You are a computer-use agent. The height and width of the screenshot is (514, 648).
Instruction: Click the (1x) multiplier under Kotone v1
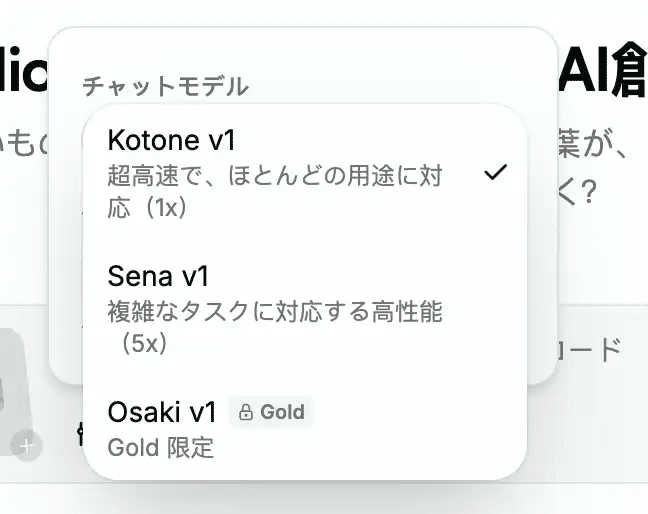click(160, 208)
